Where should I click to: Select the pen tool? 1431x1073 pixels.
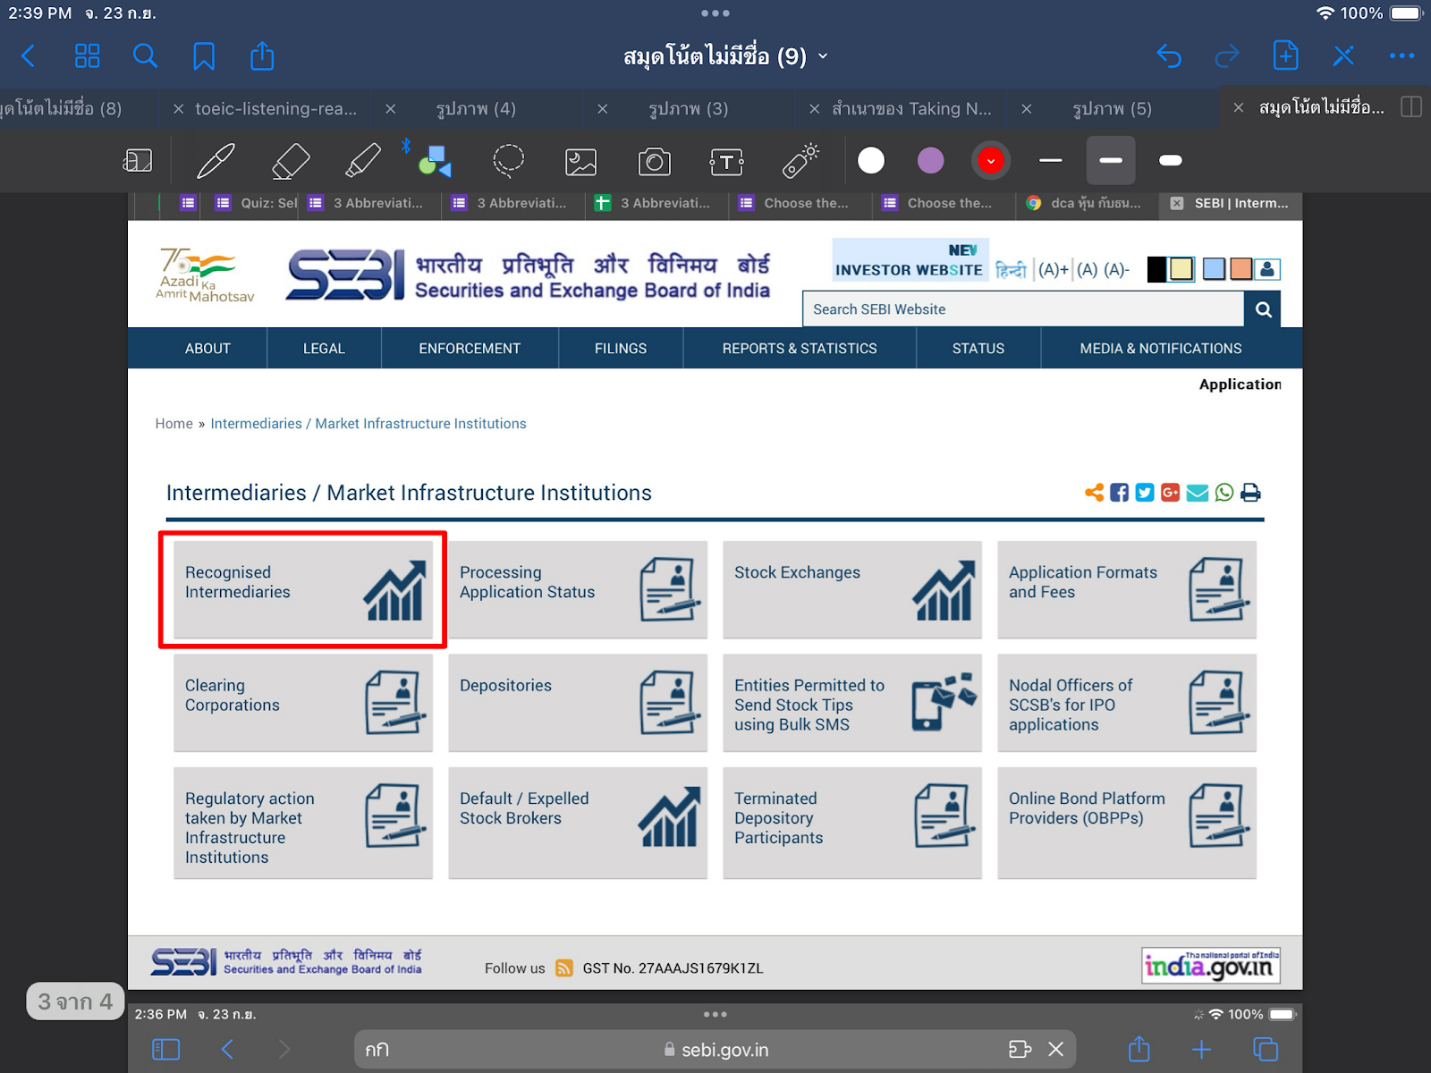click(x=215, y=161)
